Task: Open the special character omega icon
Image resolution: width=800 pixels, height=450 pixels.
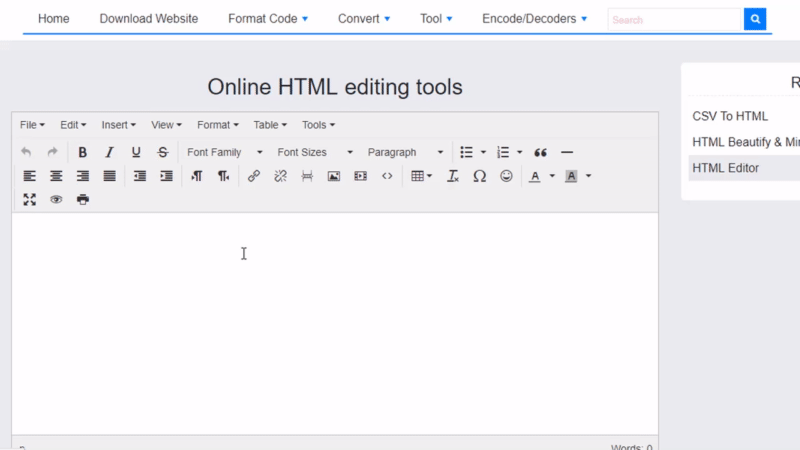Action: pos(479,176)
